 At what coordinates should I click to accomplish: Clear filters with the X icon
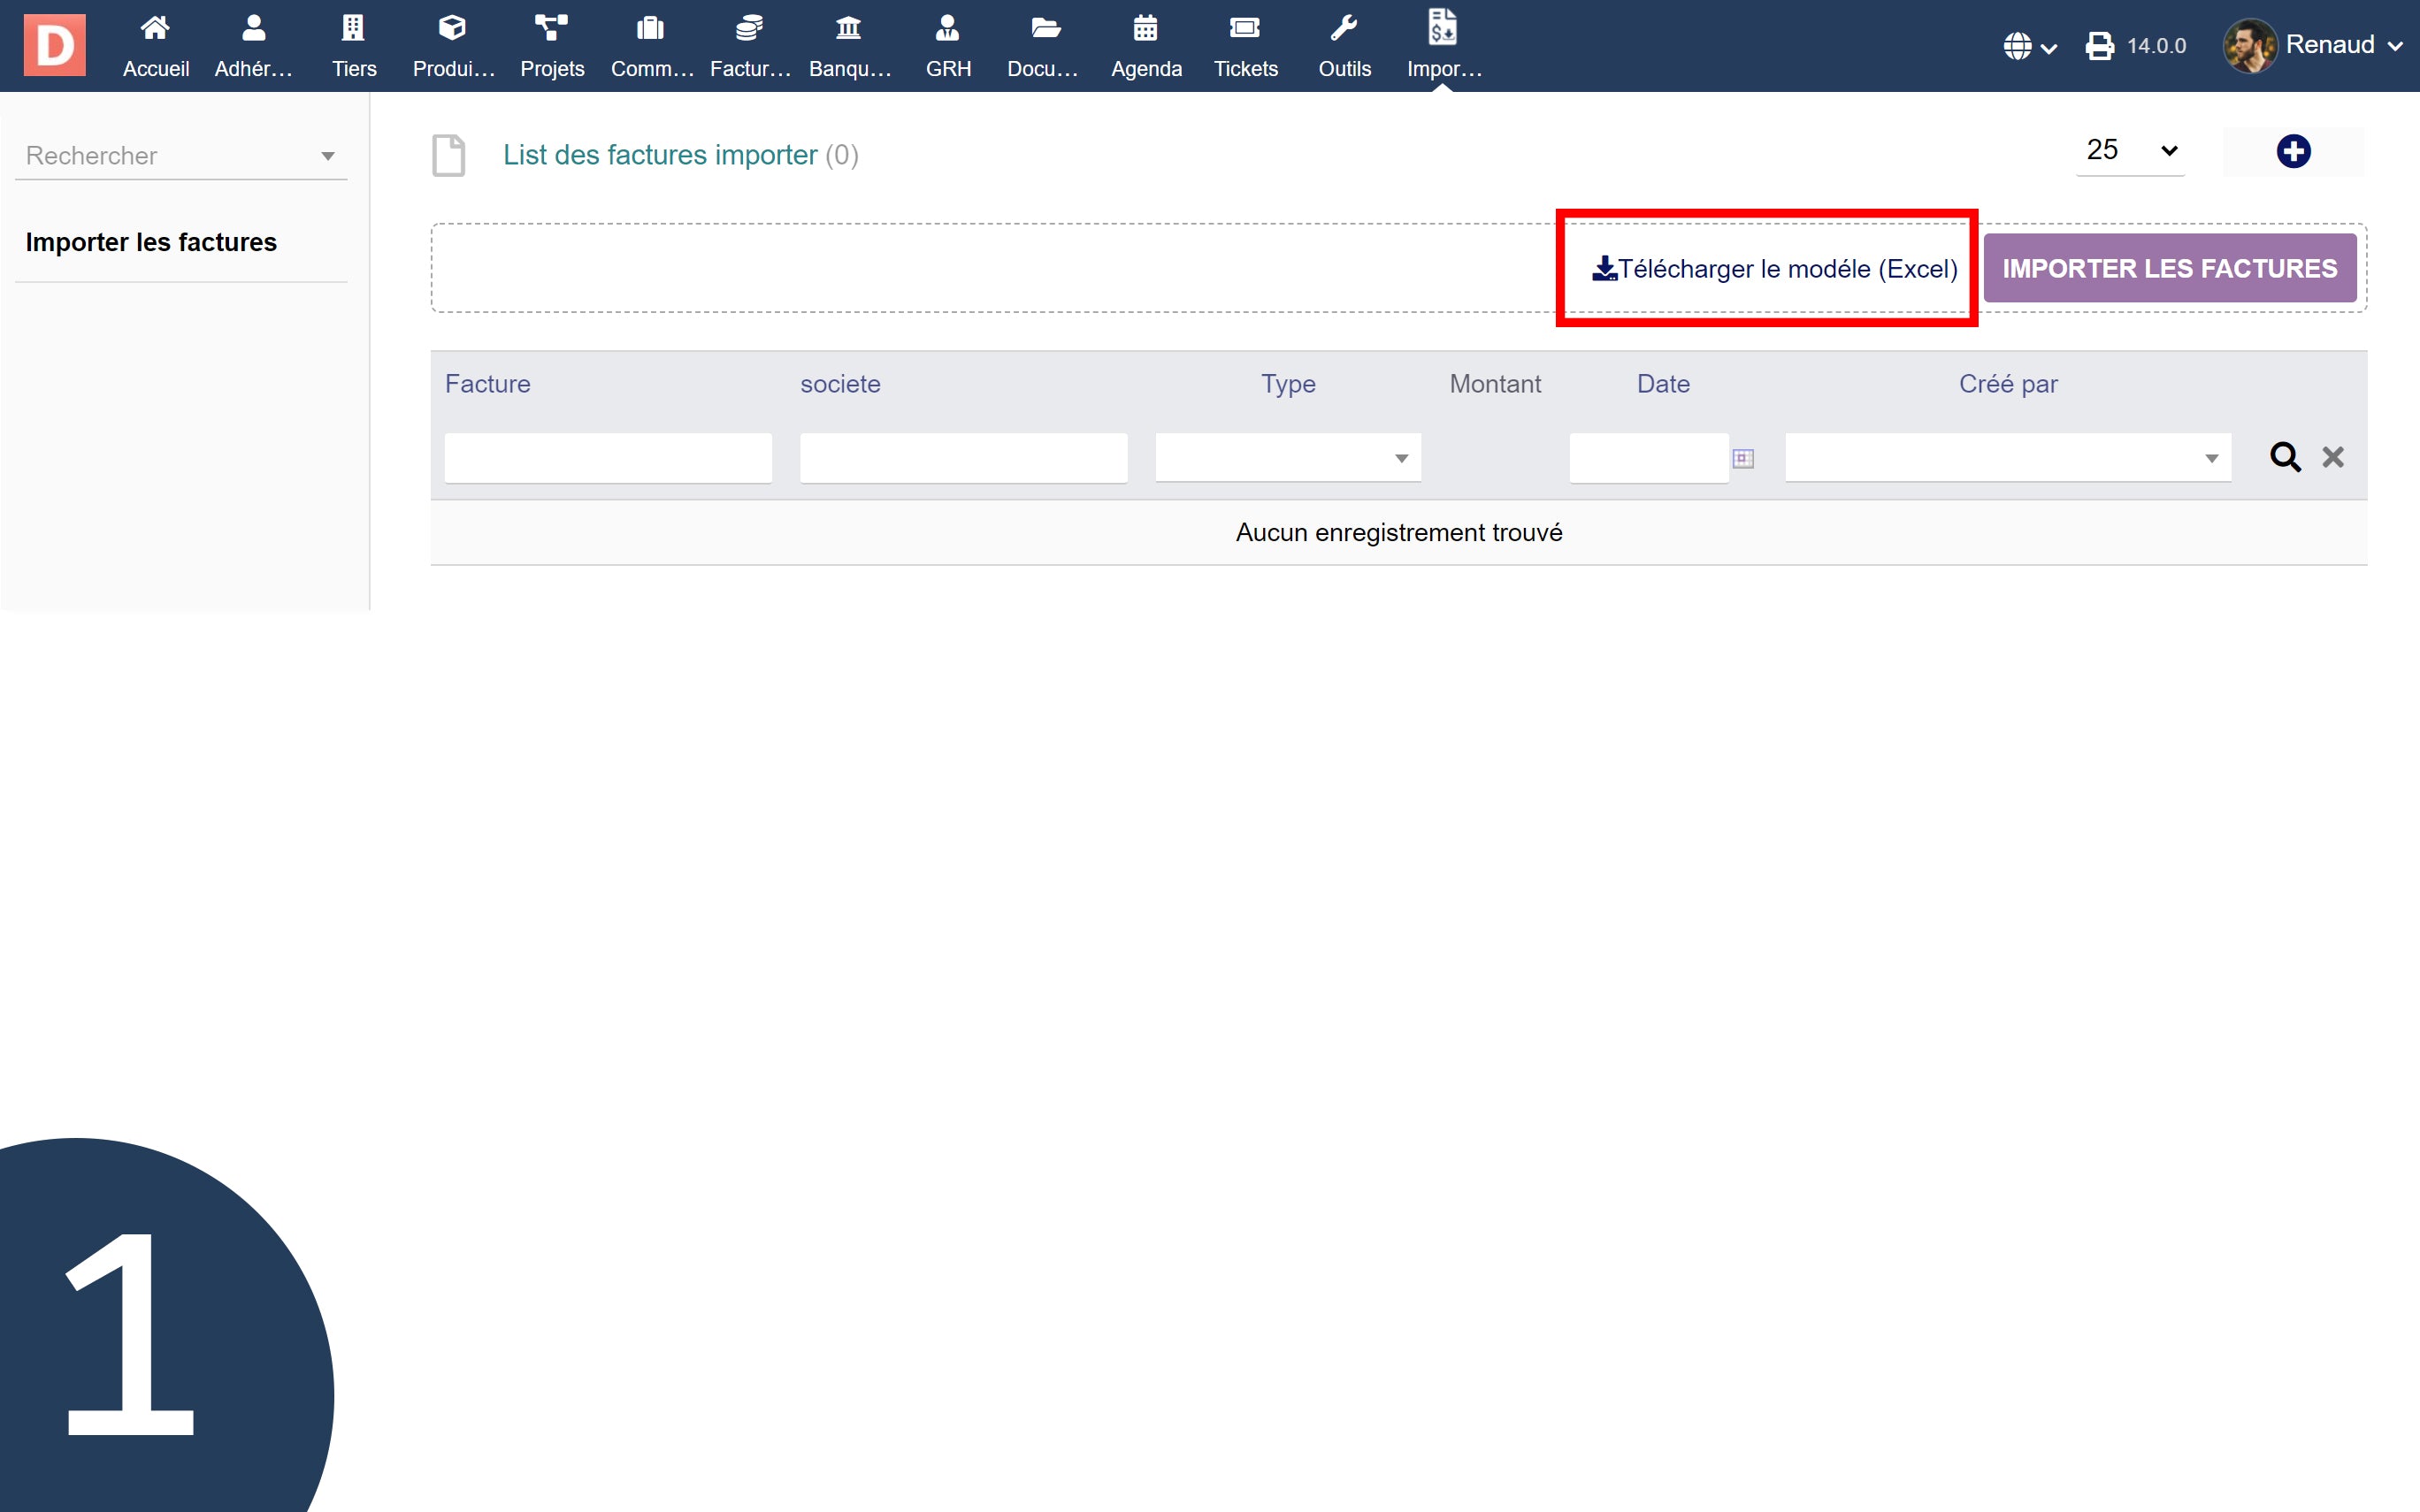point(2332,457)
